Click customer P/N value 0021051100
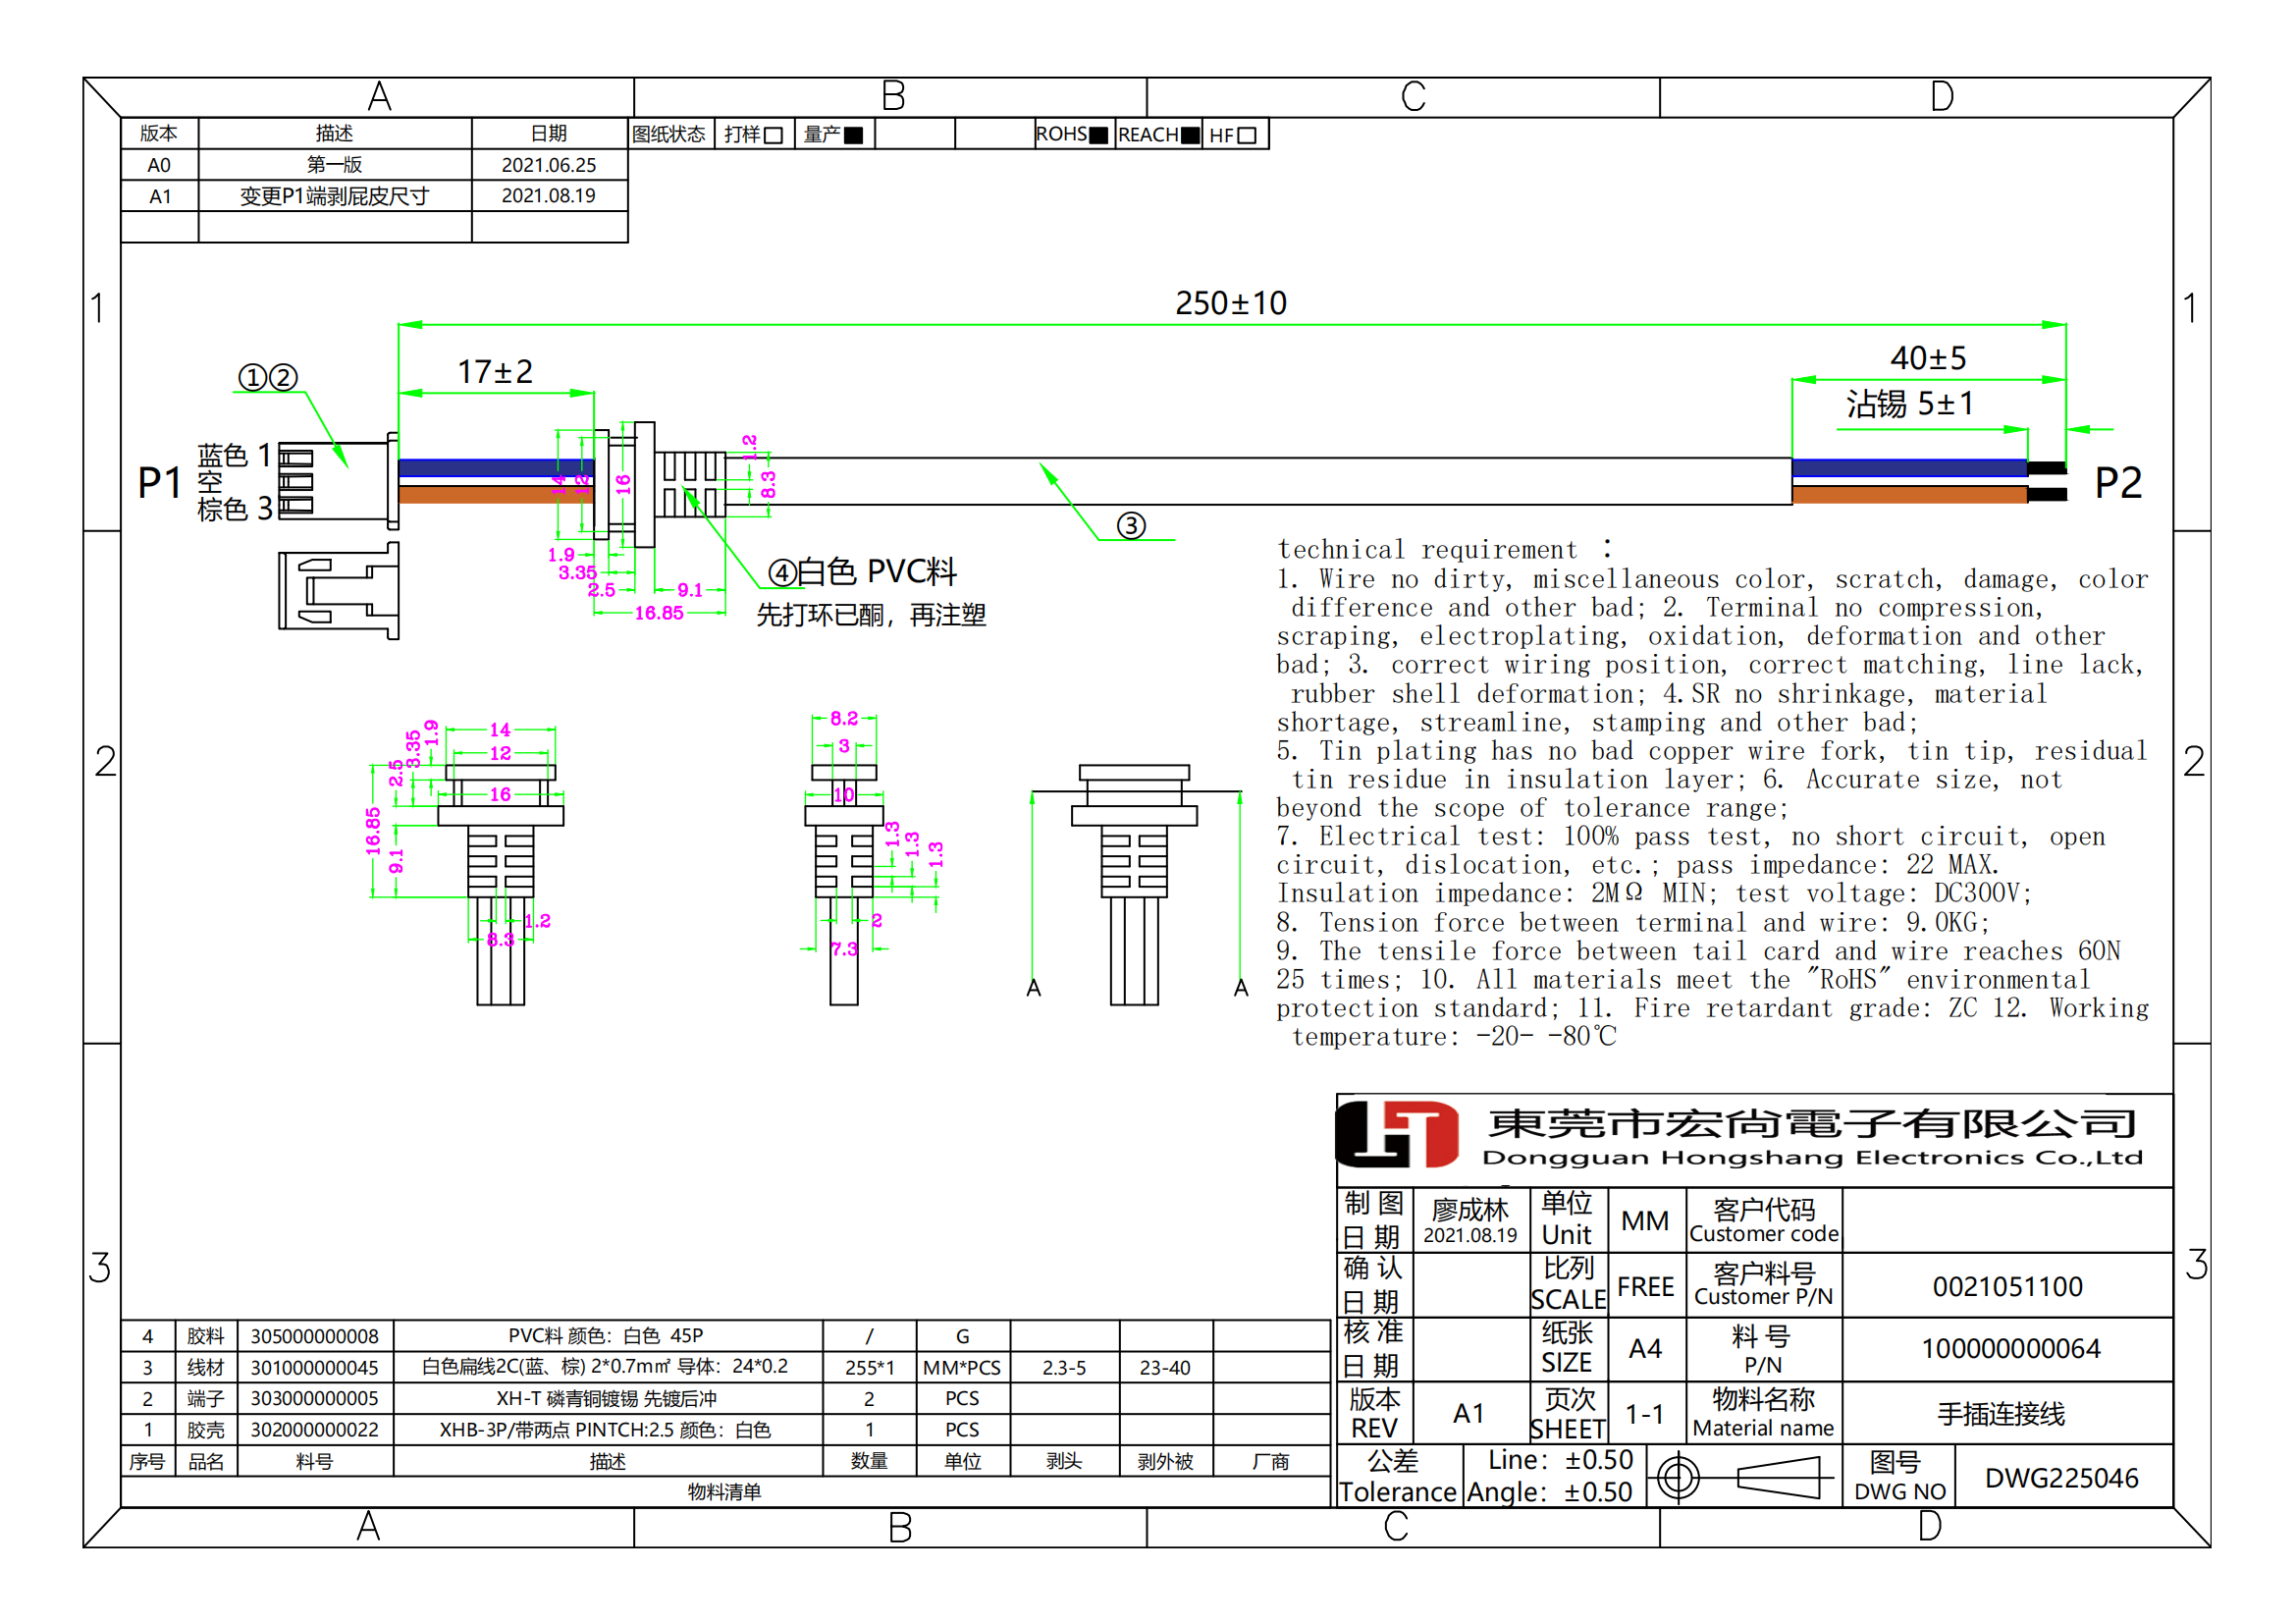 pyautogui.click(x=2008, y=1286)
